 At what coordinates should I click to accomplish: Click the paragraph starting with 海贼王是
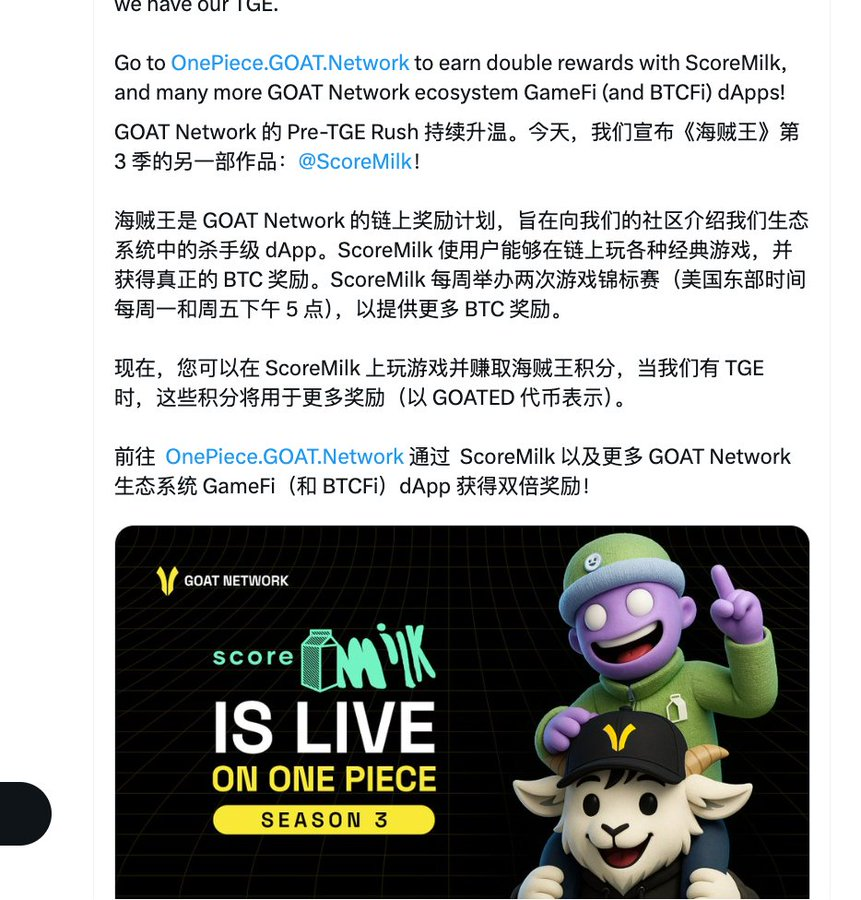coord(461,265)
